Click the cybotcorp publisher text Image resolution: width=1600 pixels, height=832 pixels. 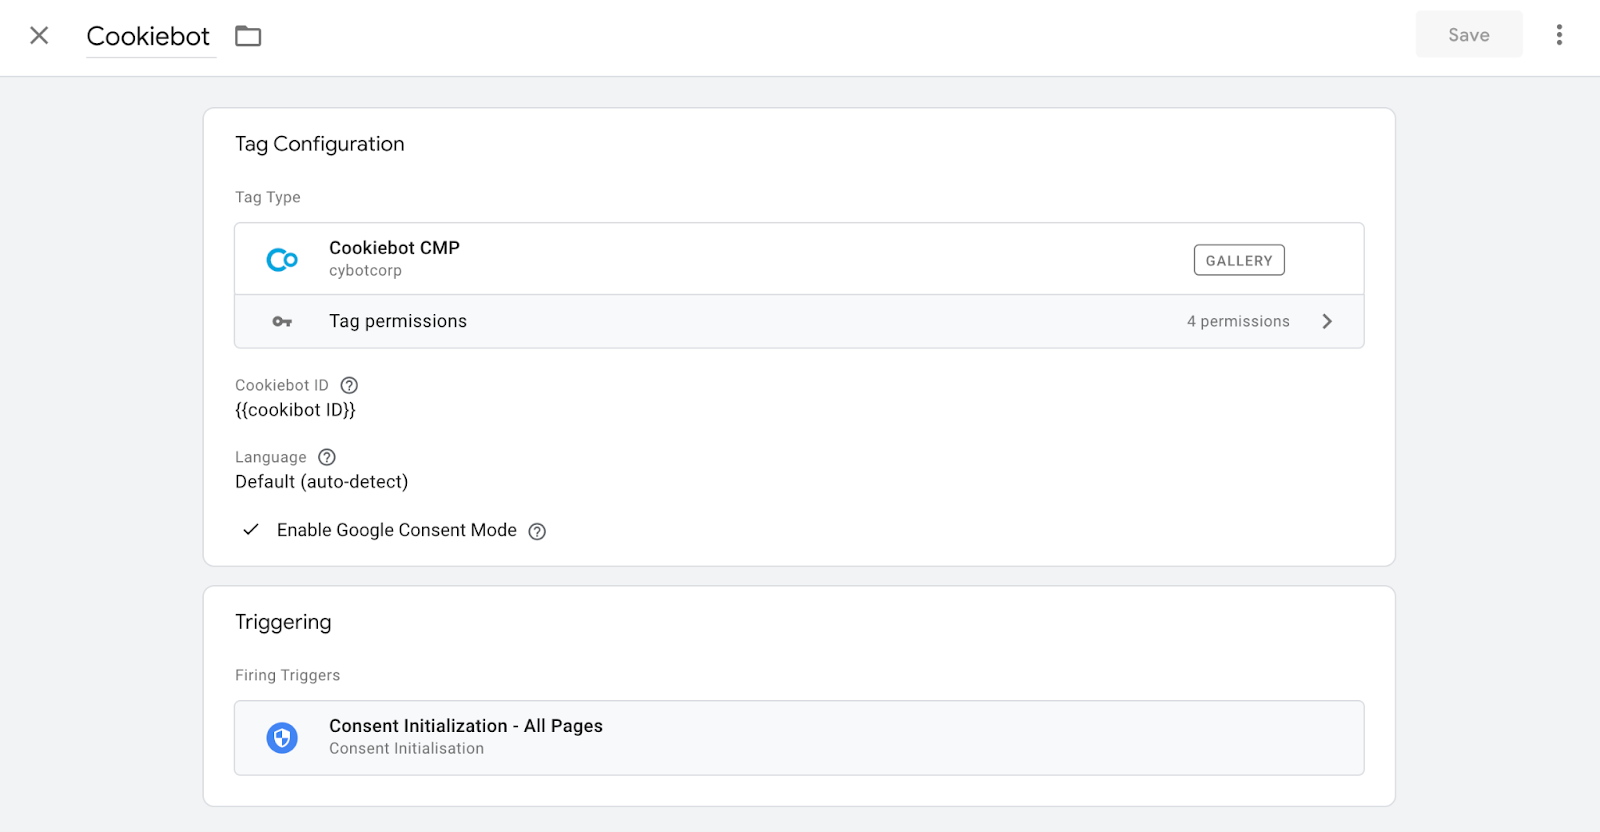pyautogui.click(x=365, y=271)
